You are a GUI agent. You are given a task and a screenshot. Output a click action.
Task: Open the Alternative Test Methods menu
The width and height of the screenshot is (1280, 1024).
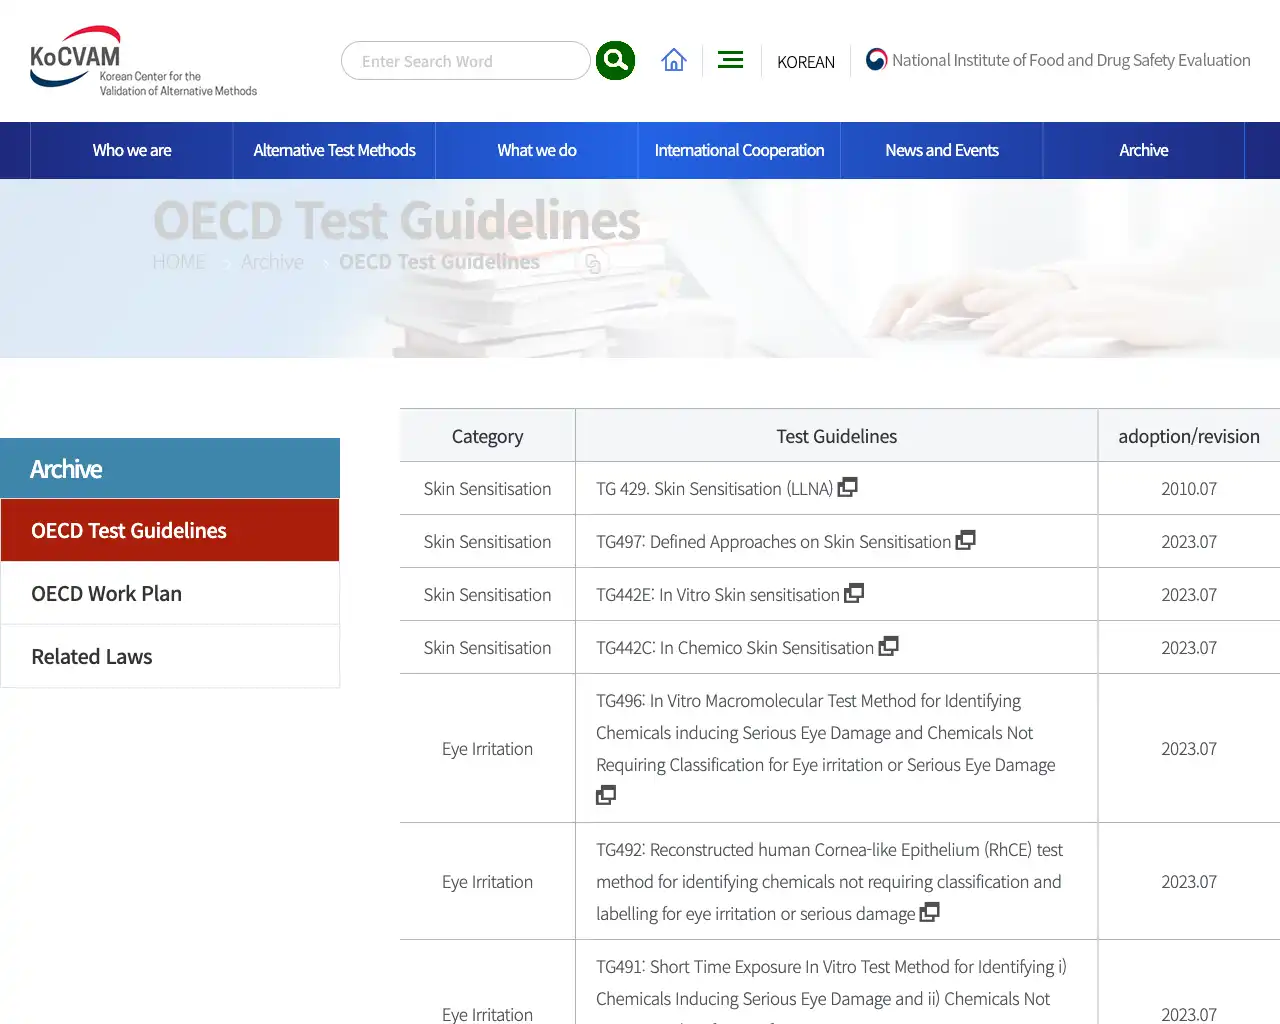334,150
